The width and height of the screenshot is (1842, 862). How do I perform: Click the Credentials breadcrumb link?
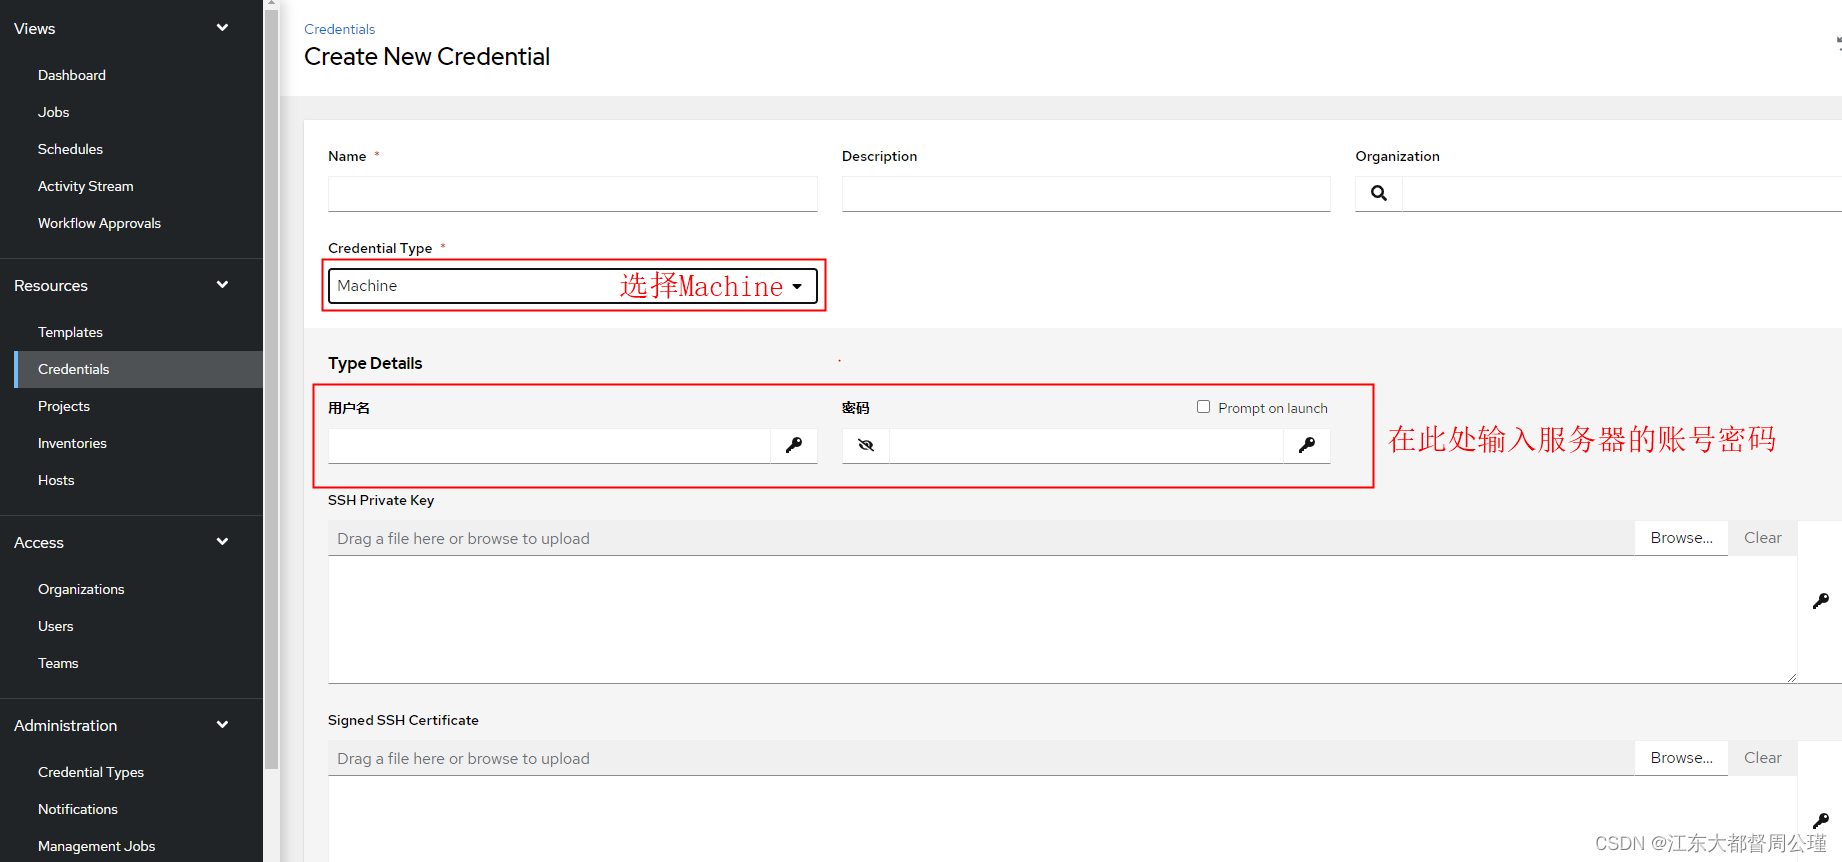pyautogui.click(x=340, y=29)
